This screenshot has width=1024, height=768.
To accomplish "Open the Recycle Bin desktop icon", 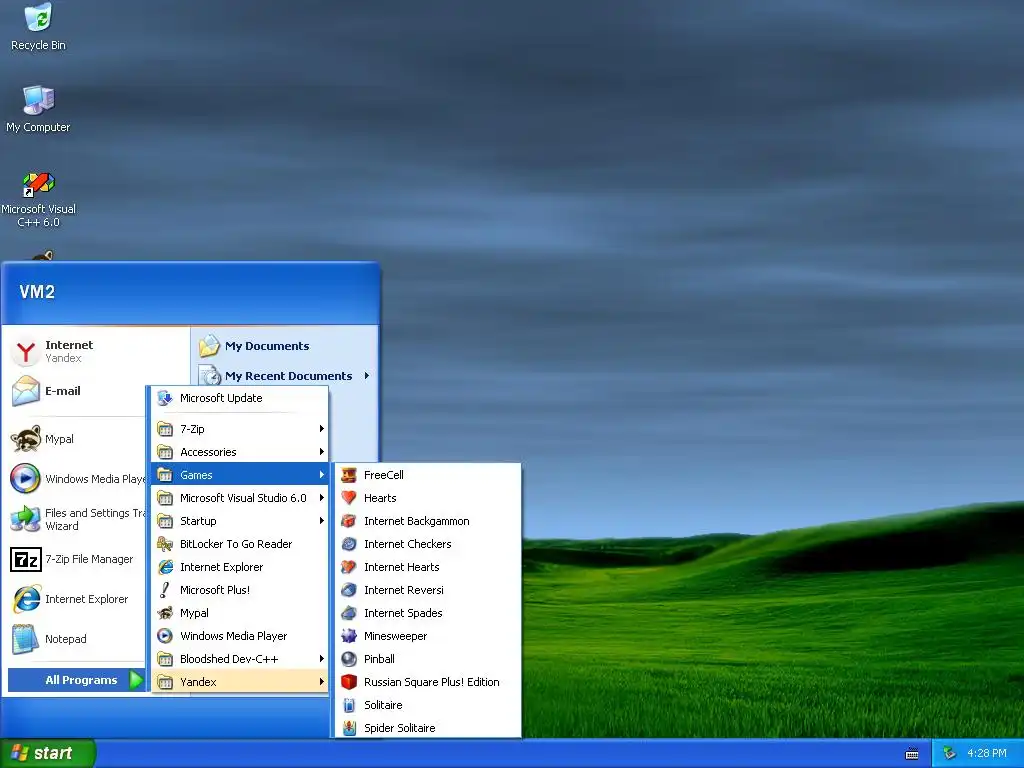I will pyautogui.click(x=38, y=17).
